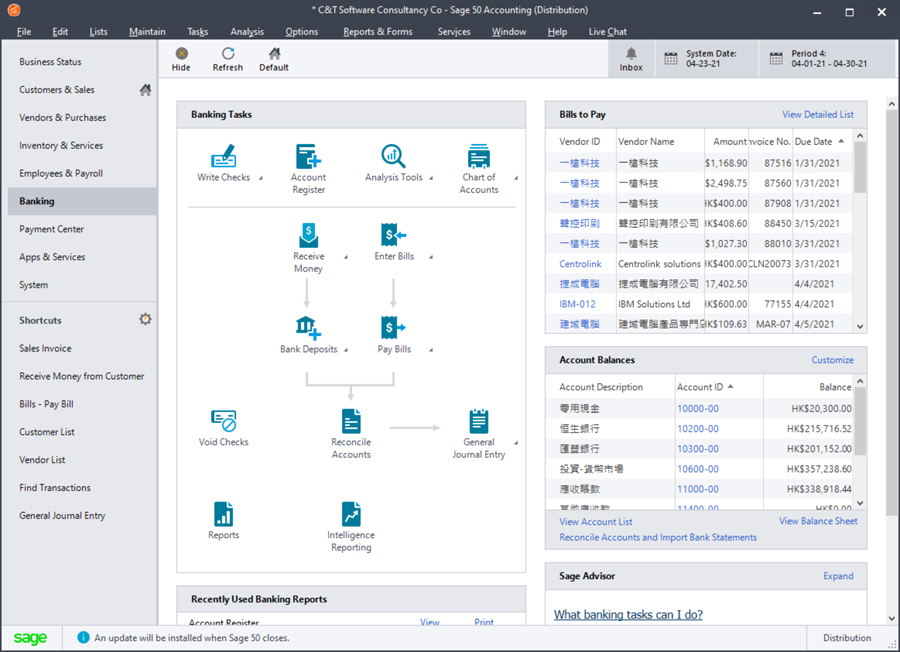Open the Reports & Forms menu
This screenshot has height=652, width=900.
(378, 31)
